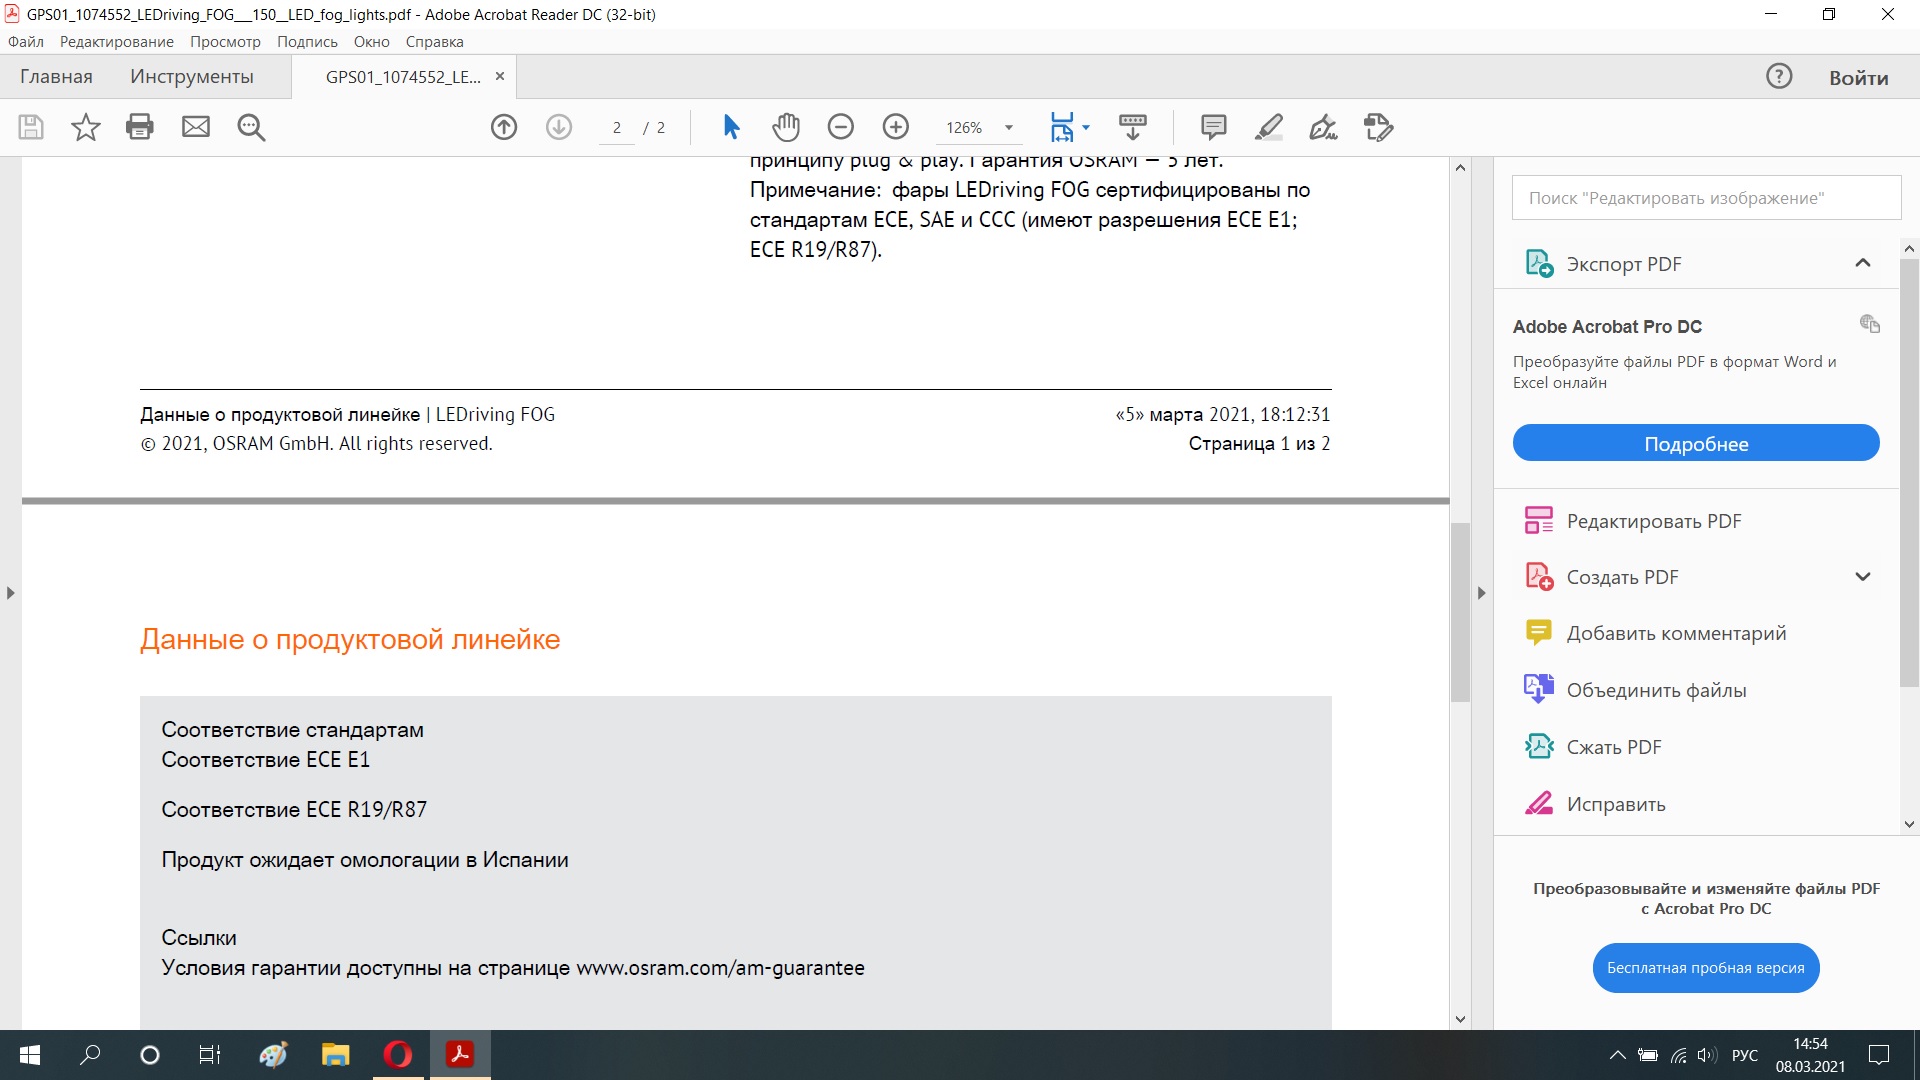This screenshot has width=1920, height=1080.
Task: Collapse the right tools pane arrow
Action: (x=1482, y=593)
